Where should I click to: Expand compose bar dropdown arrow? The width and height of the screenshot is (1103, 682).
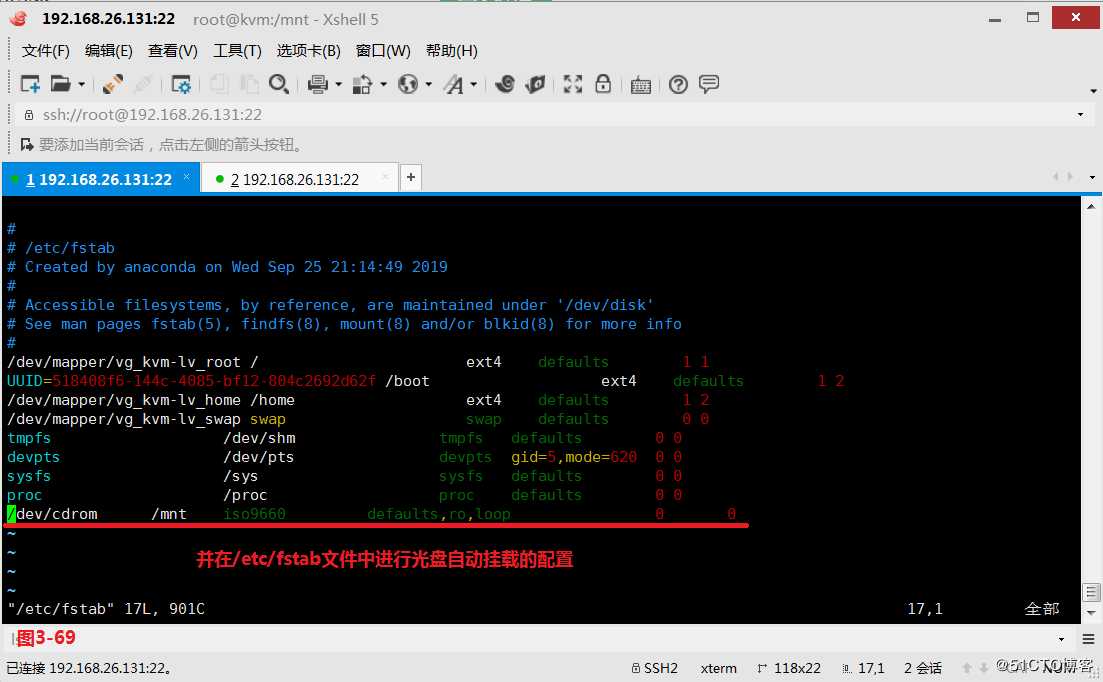click(x=1061, y=639)
